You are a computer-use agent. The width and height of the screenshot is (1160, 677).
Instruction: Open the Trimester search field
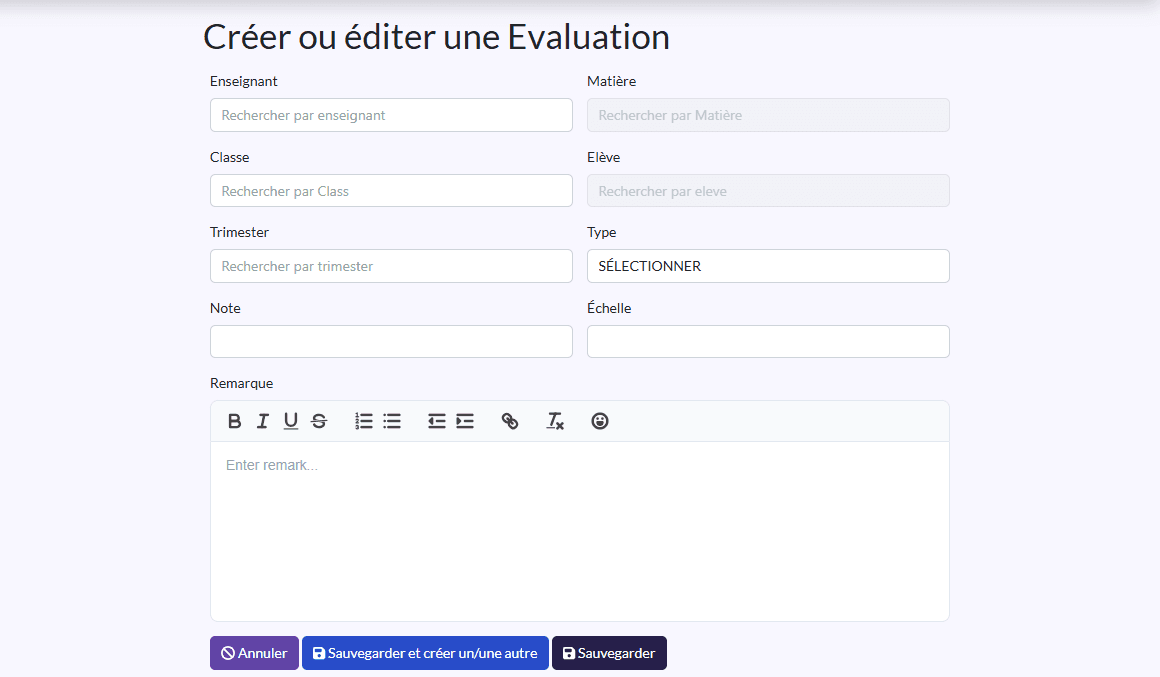[x=391, y=266]
